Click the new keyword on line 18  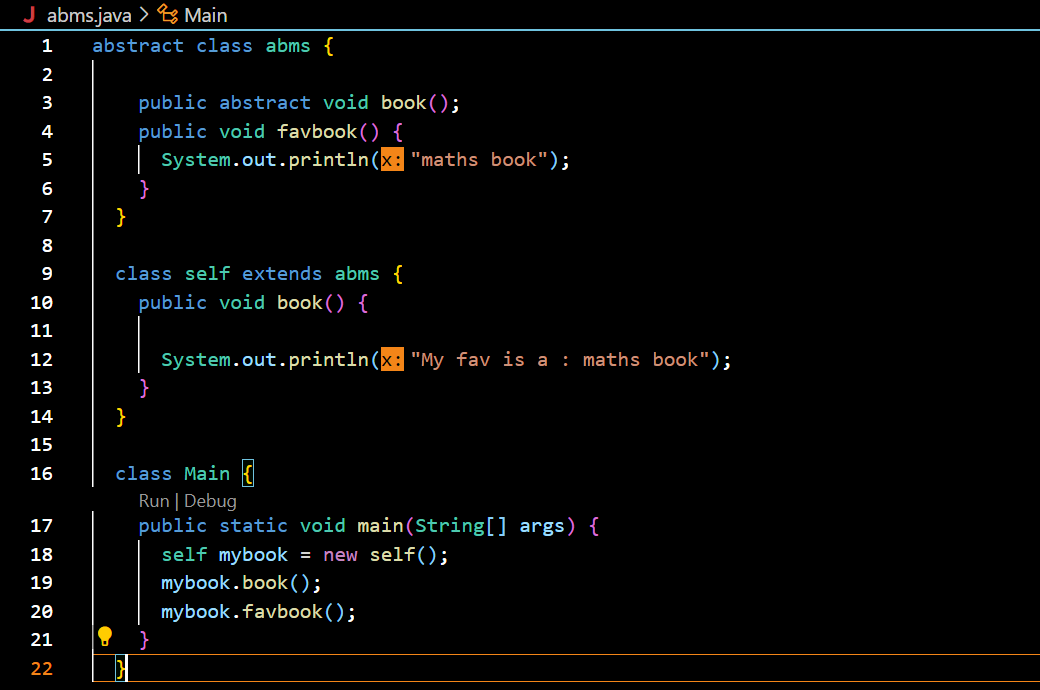click(340, 555)
